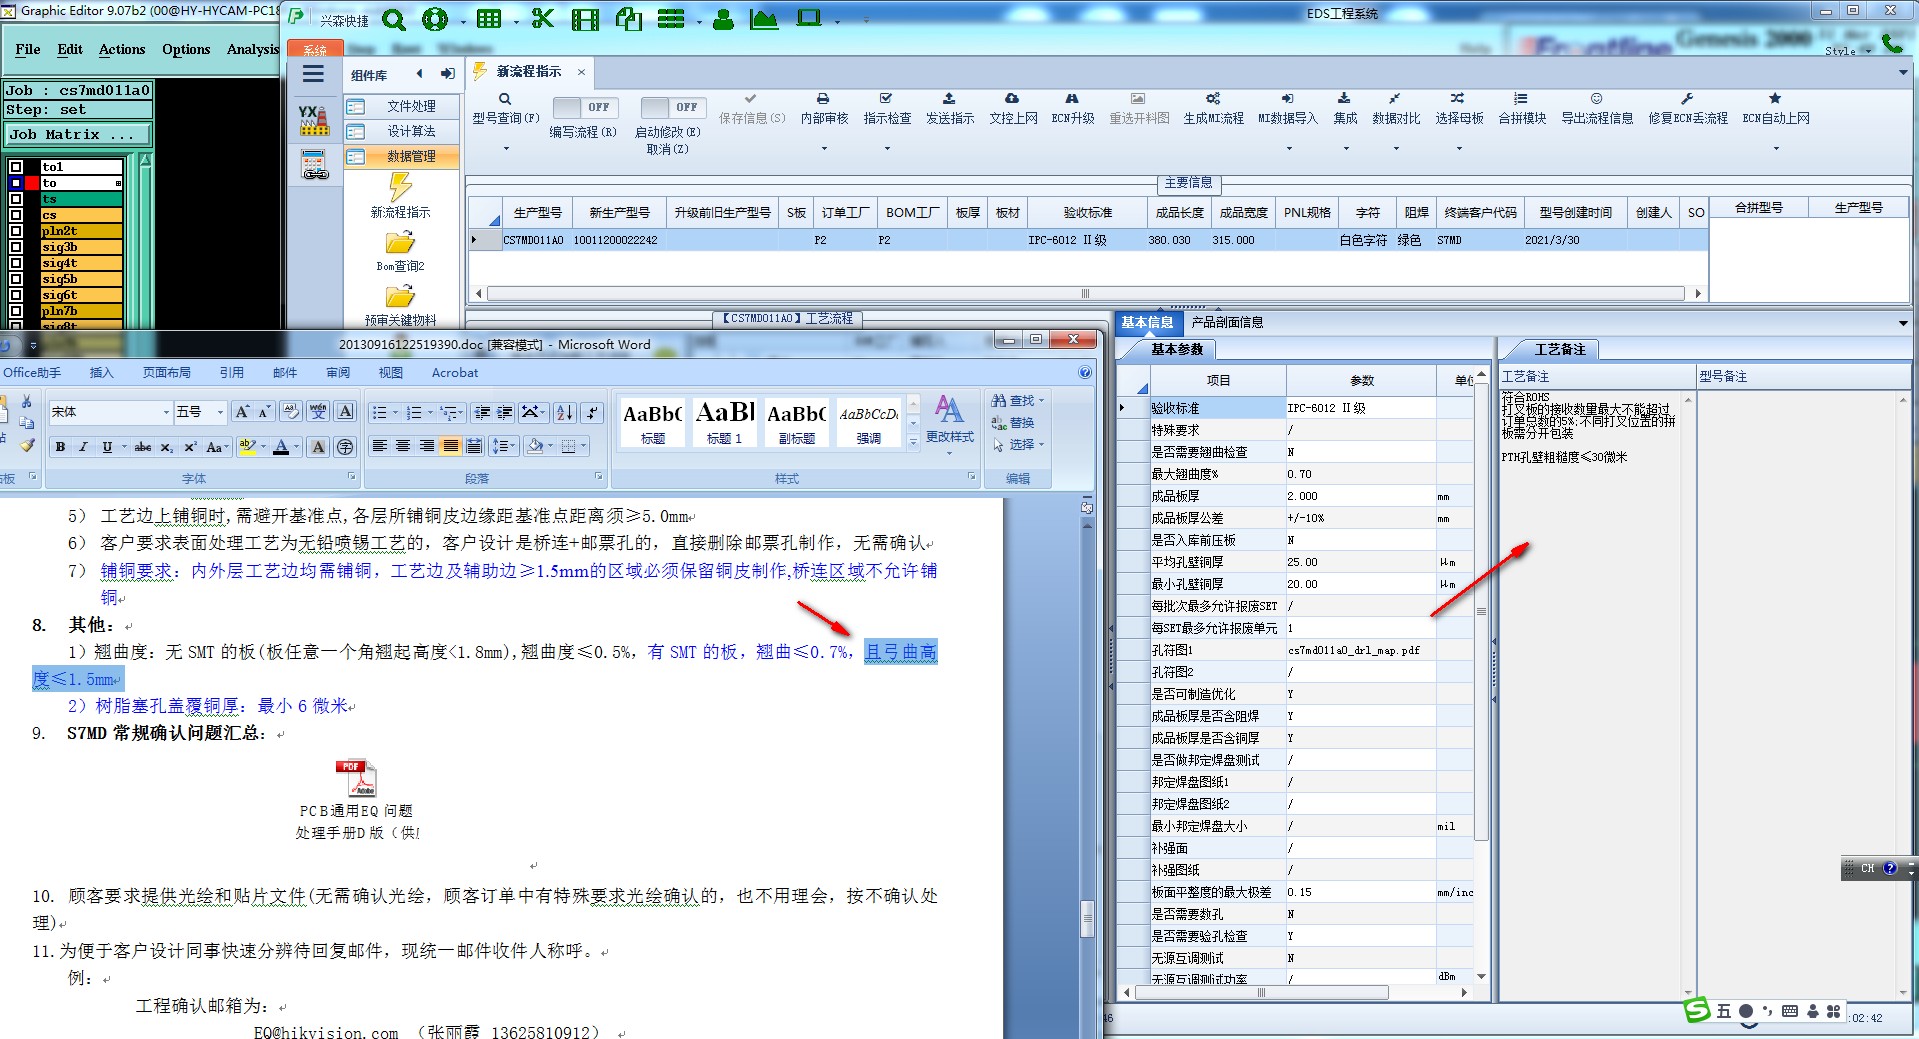Click Job Matrix button

point(78,134)
